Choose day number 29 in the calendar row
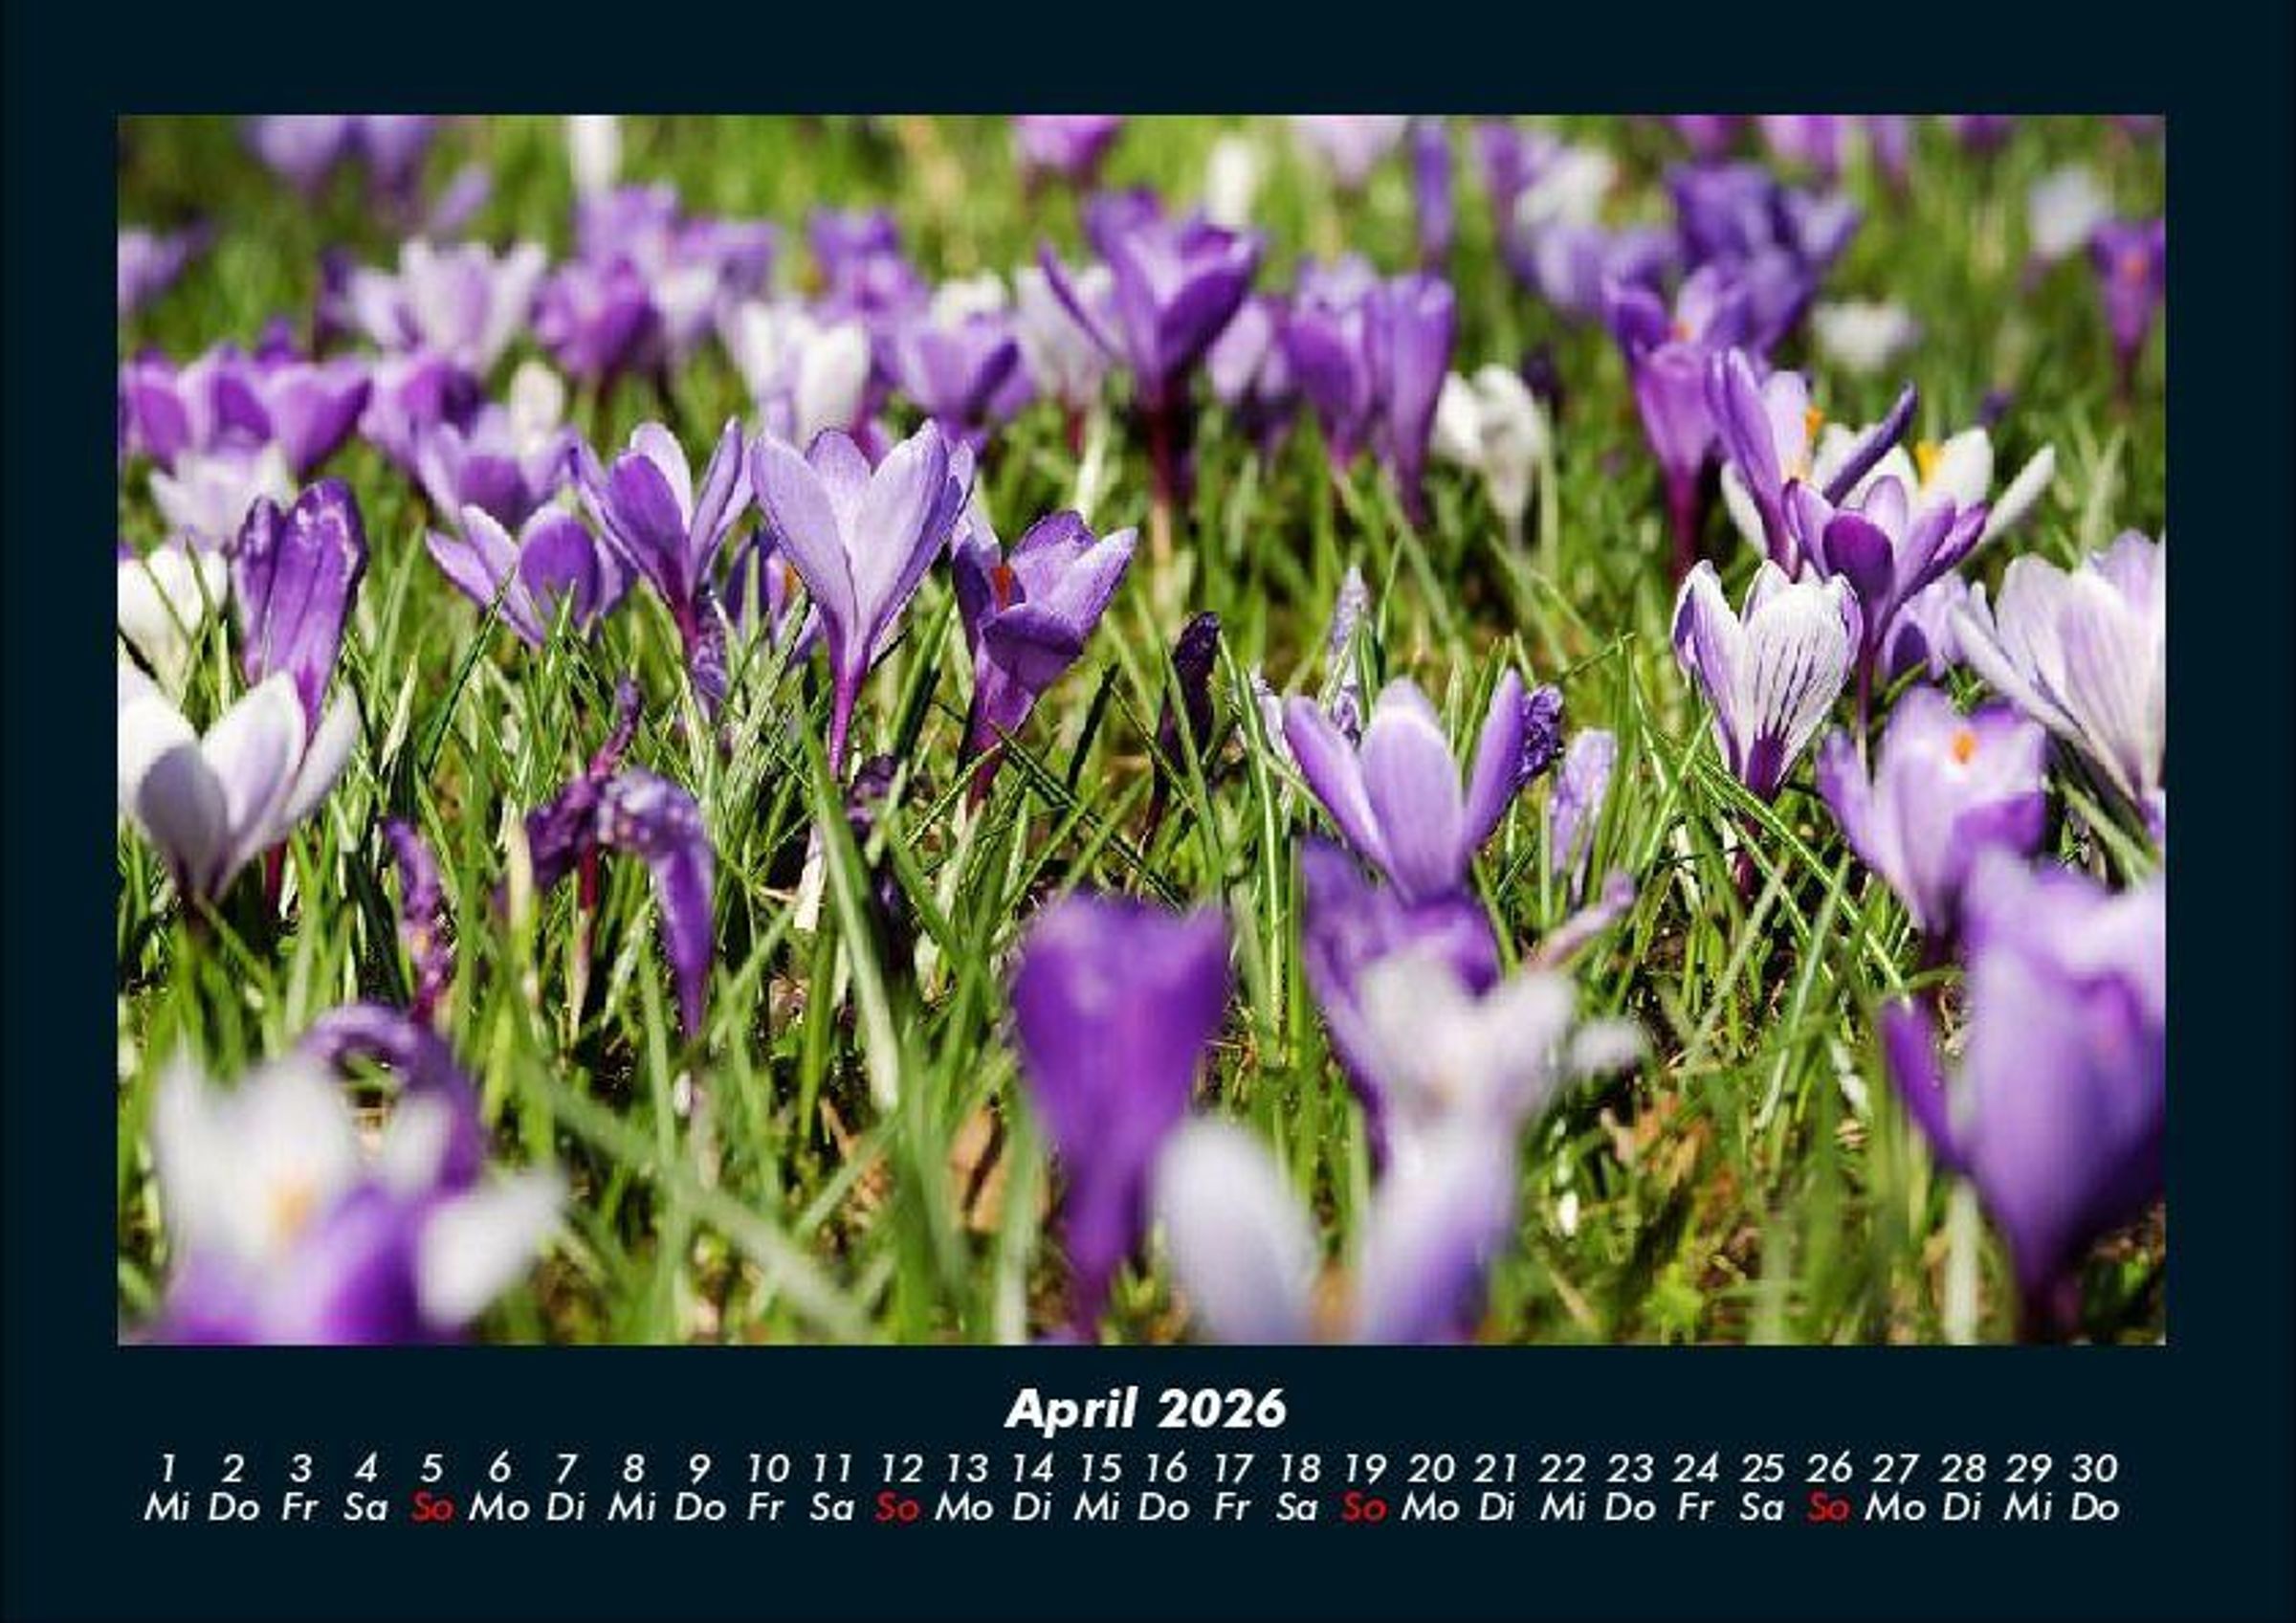Screen dimensions: 2296x1623 pos(2029,1468)
